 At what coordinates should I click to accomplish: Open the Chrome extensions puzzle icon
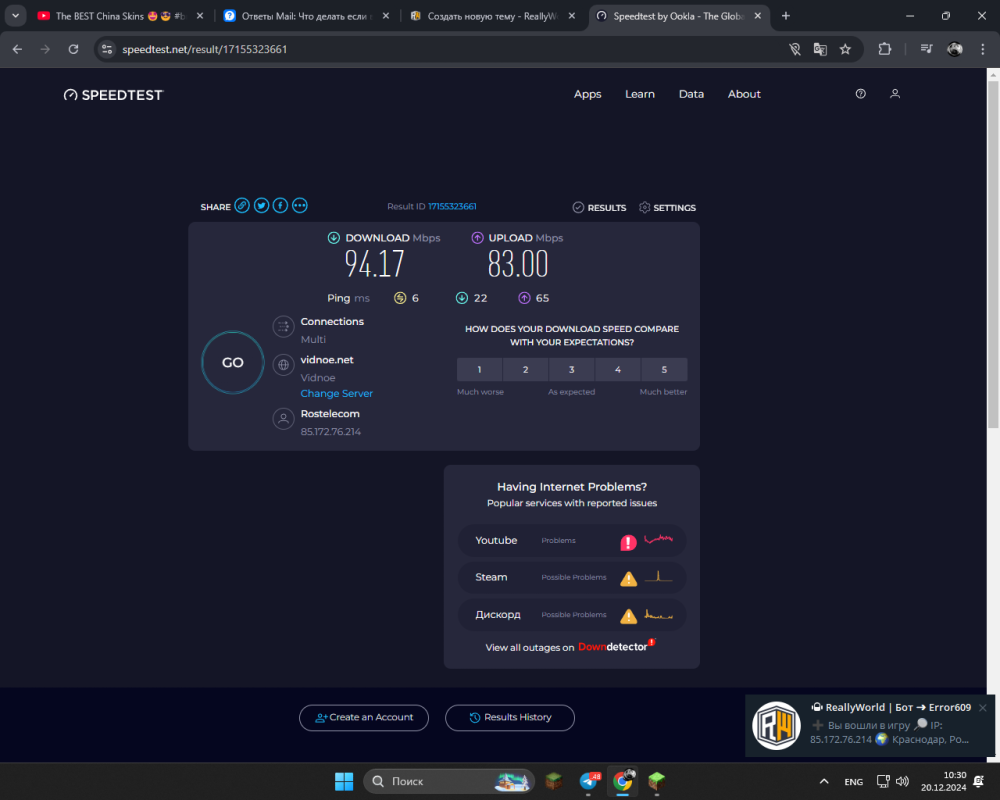point(885,49)
